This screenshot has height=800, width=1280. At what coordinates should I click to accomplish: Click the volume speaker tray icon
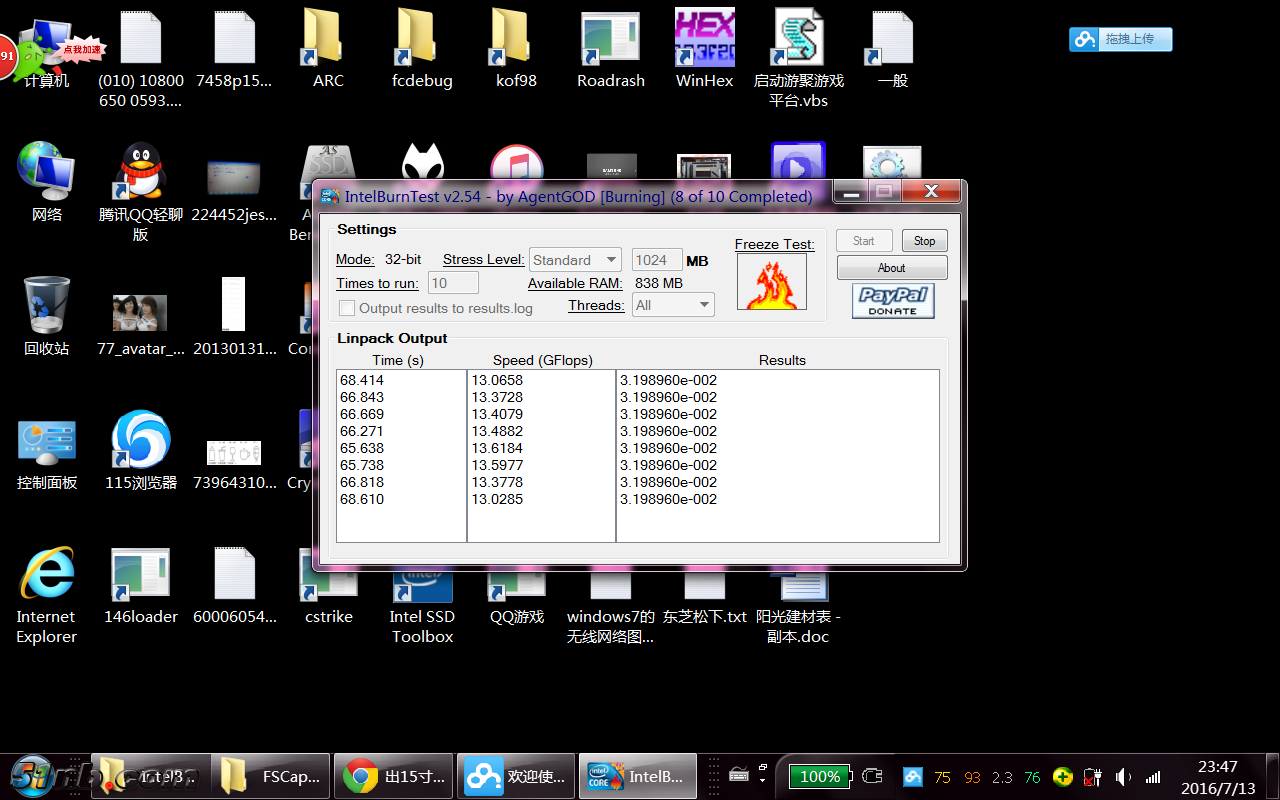click(x=1123, y=777)
